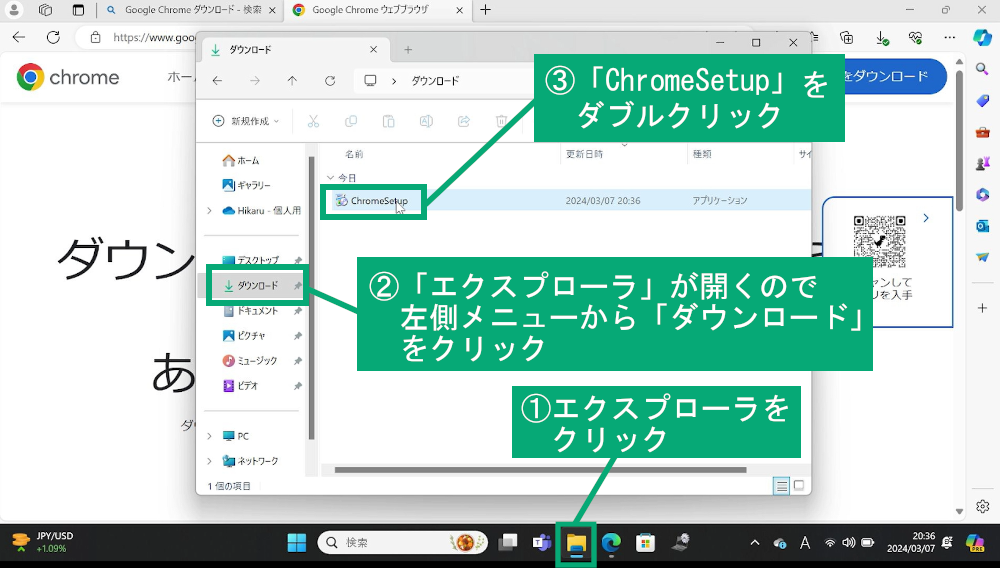
Task: Select Music (ミュージック) in Explorer sidebar
Action: pos(249,361)
